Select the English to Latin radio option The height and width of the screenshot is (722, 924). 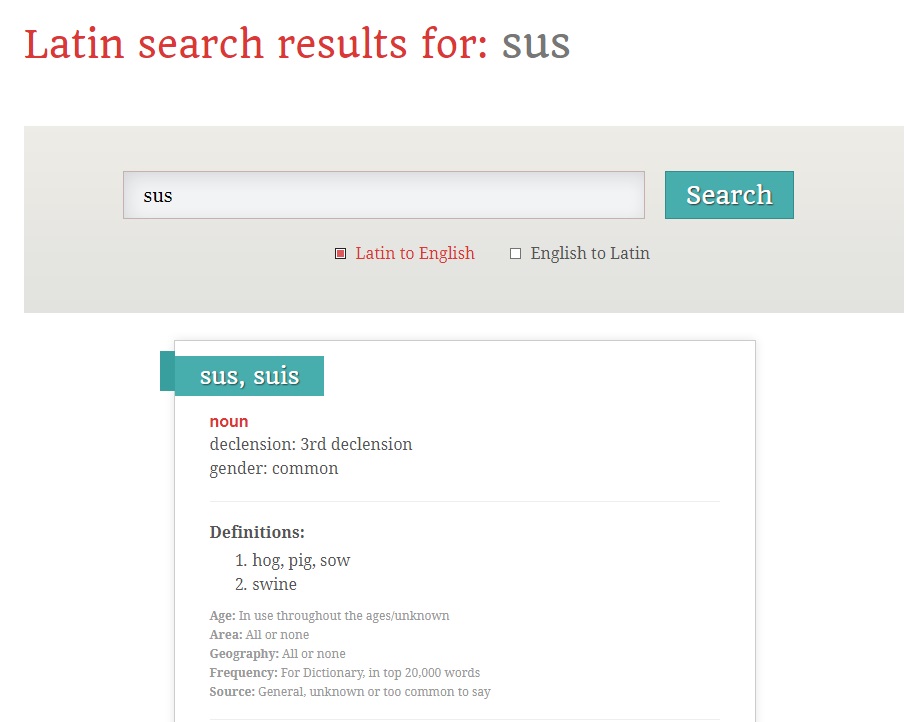pyautogui.click(x=515, y=253)
